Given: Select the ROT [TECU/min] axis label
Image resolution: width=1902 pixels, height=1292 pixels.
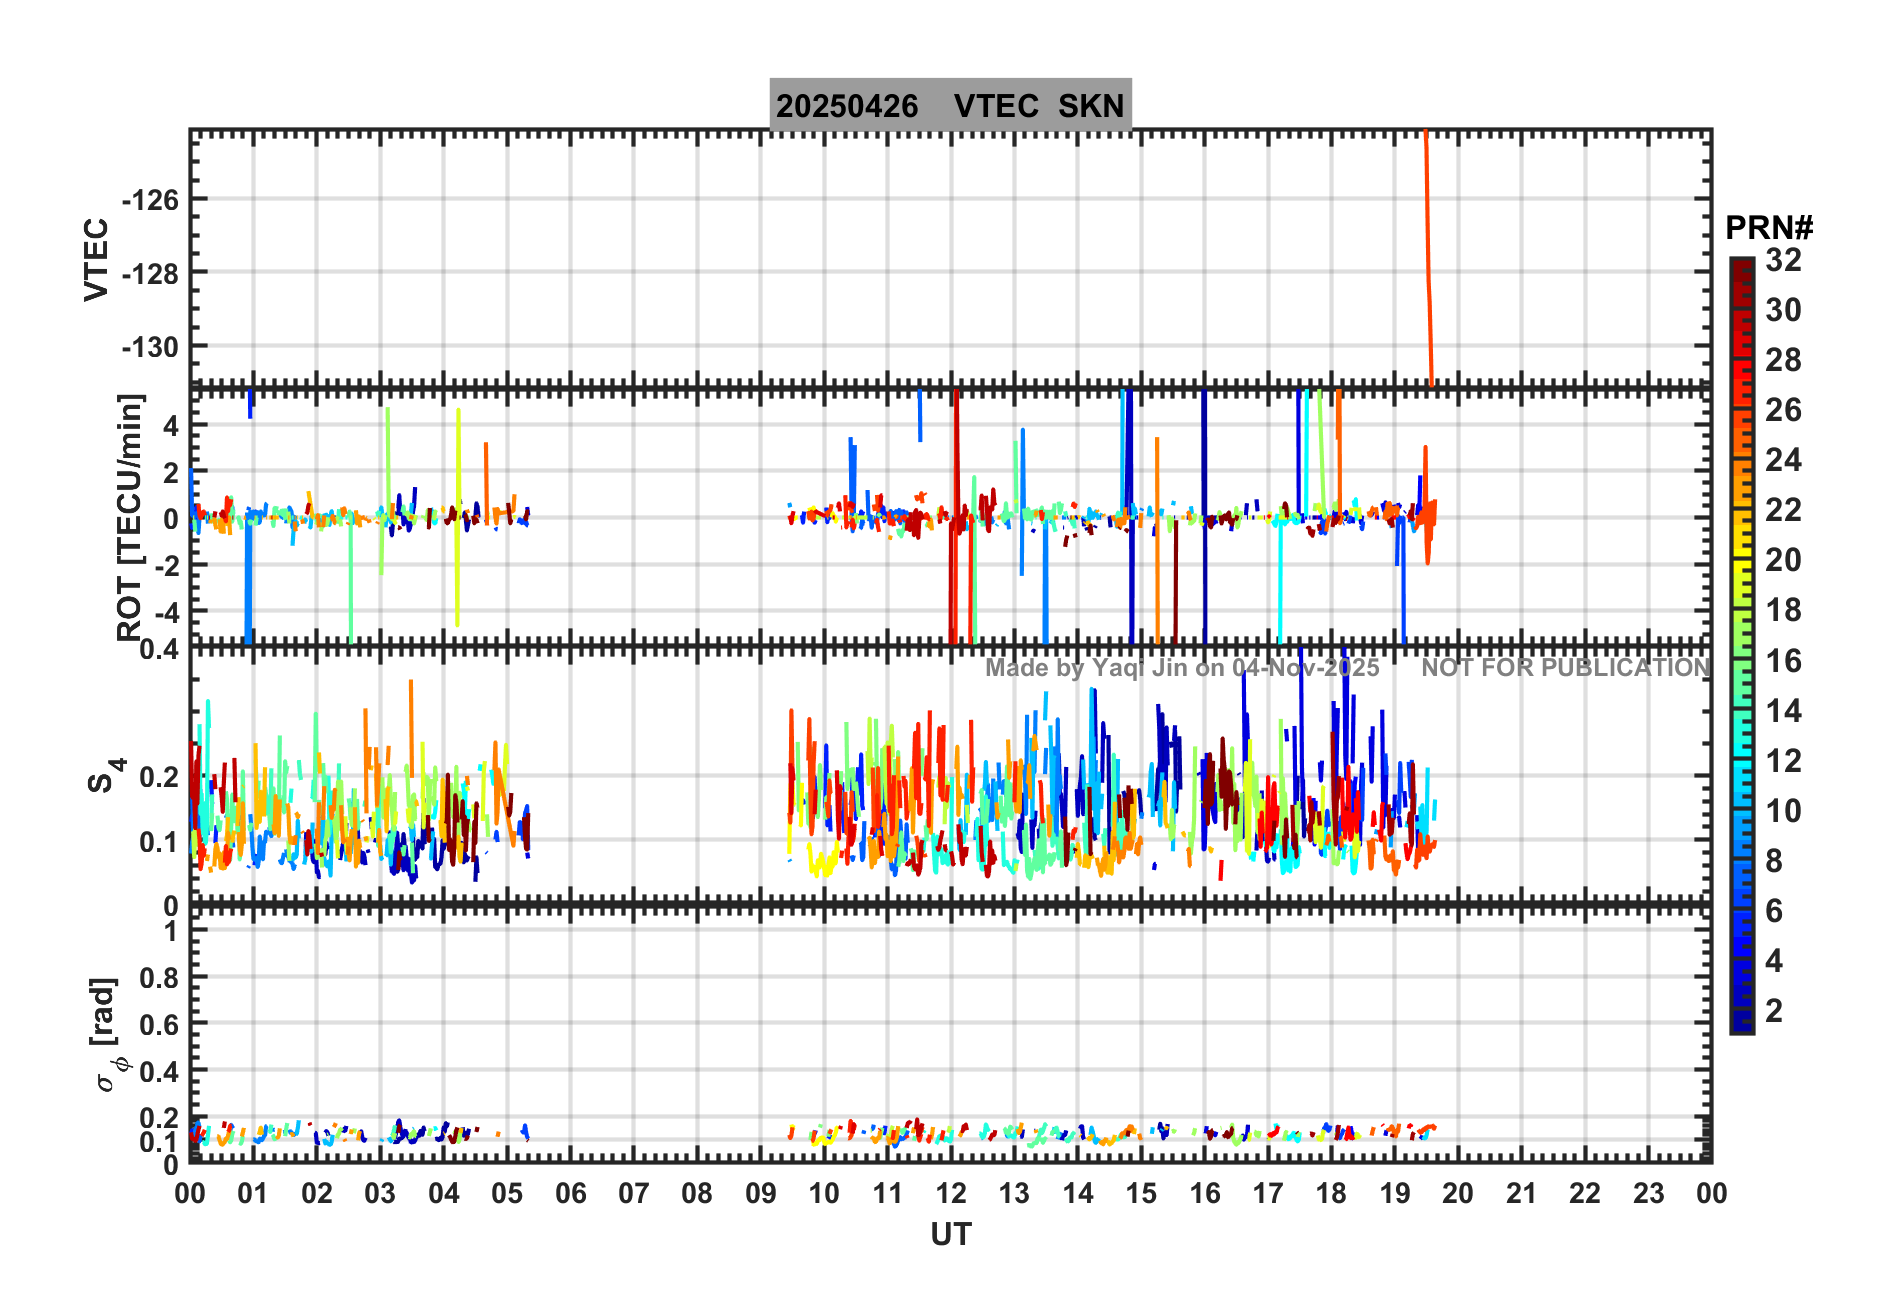Looking at the screenshot, I should [x=129, y=517].
